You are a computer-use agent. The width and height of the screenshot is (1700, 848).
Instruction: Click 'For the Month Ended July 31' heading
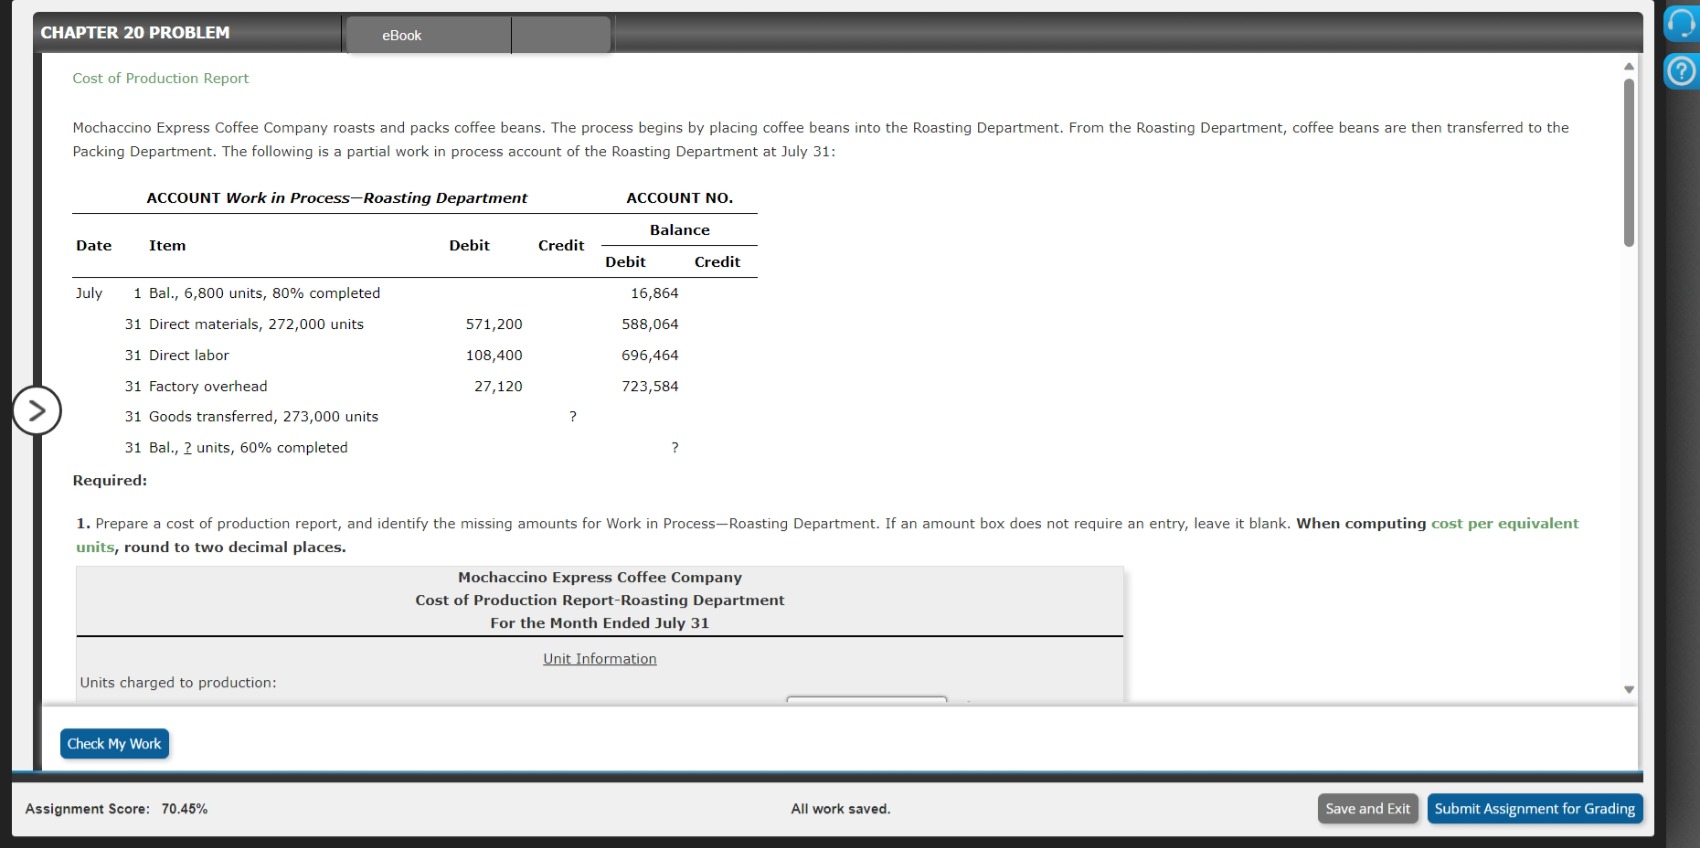tap(600, 623)
